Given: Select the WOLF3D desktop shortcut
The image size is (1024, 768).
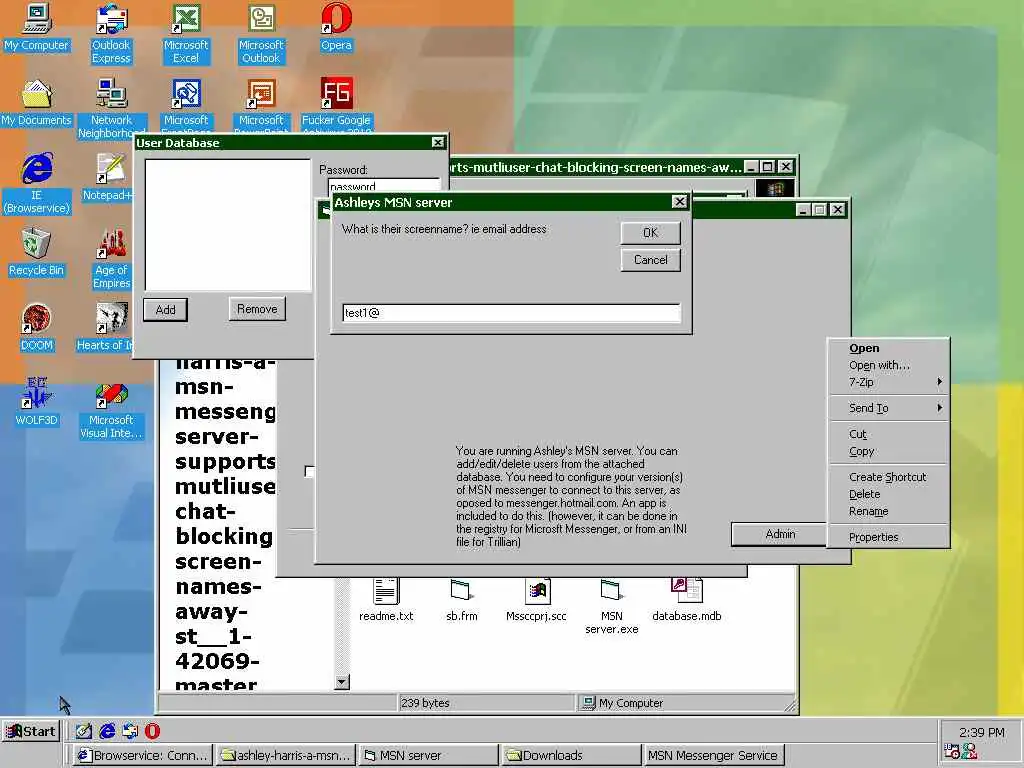Looking at the screenshot, I should 37,402.
